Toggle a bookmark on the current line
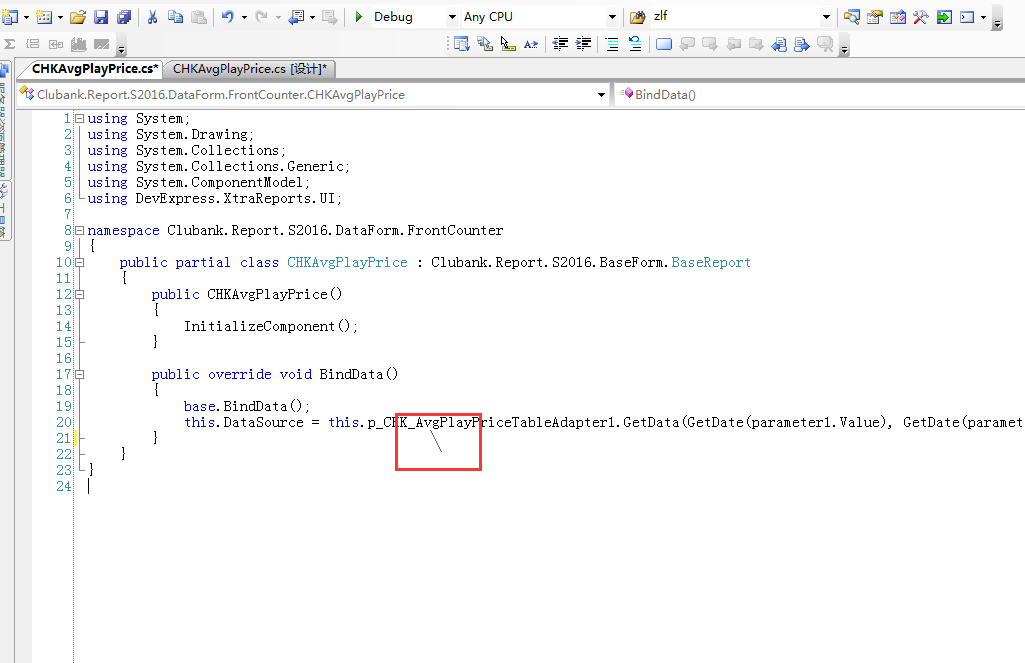1025x663 pixels. (664, 44)
